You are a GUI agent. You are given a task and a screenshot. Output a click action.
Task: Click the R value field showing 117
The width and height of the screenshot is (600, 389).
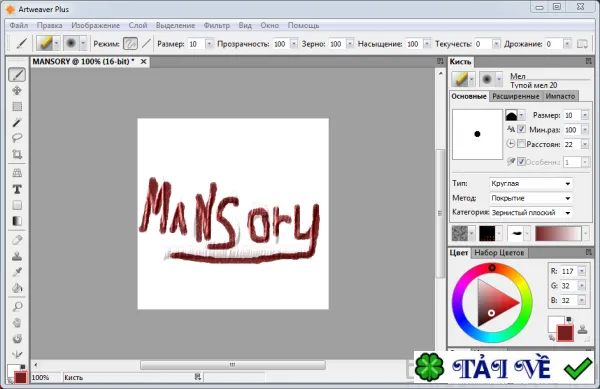[567, 271]
